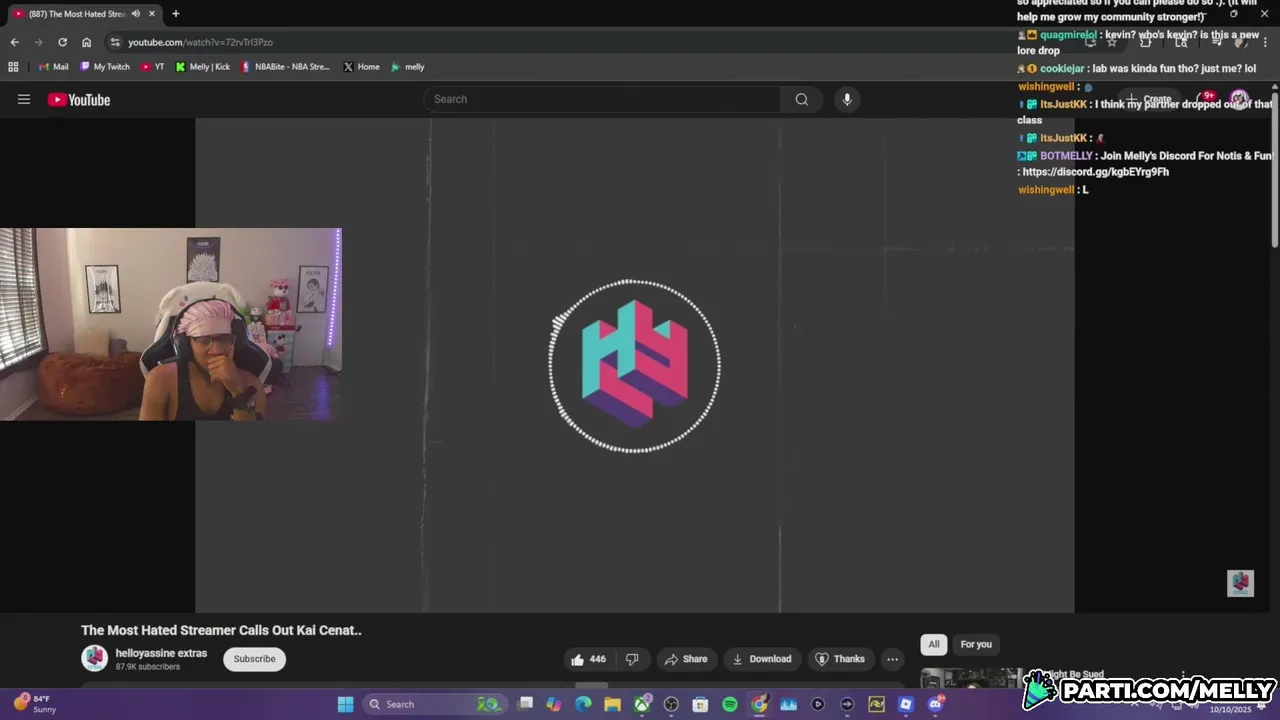Click the YouTube search input field

coord(603,99)
